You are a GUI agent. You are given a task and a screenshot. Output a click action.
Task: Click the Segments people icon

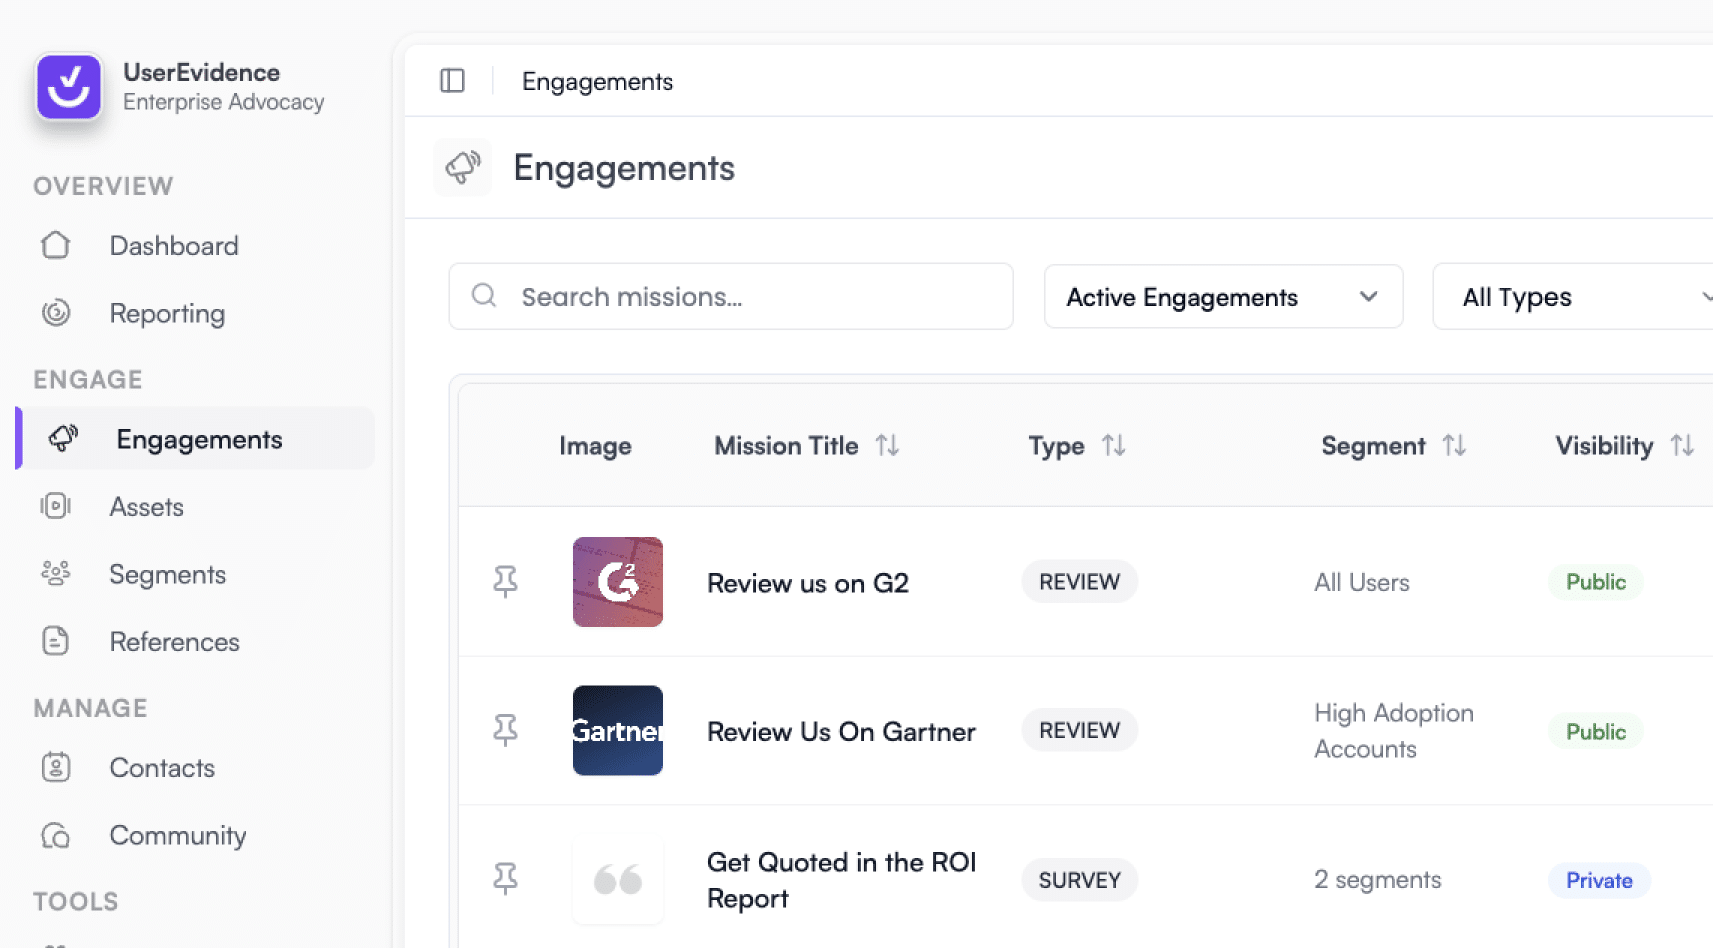point(56,574)
